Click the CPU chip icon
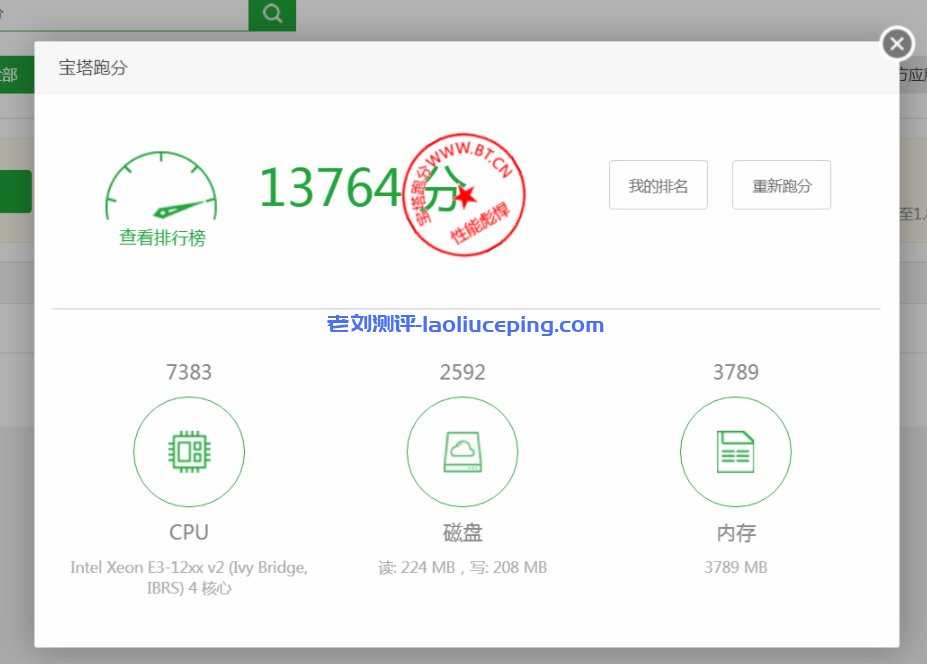This screenshot has height=664, width=927. point(189,452)
